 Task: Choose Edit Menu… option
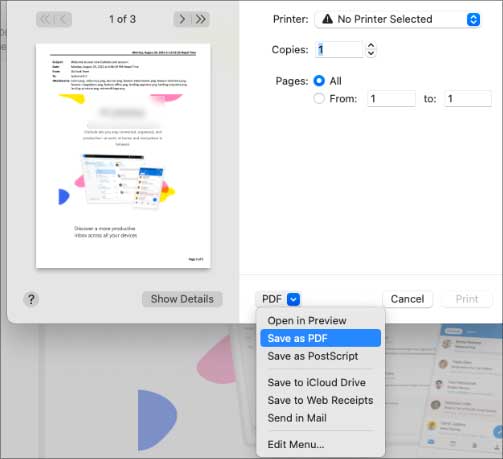pos(320,444)
